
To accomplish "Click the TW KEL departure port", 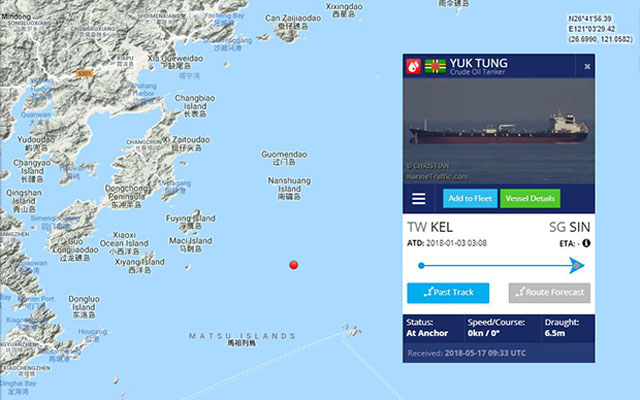I will tap(430, 227).
